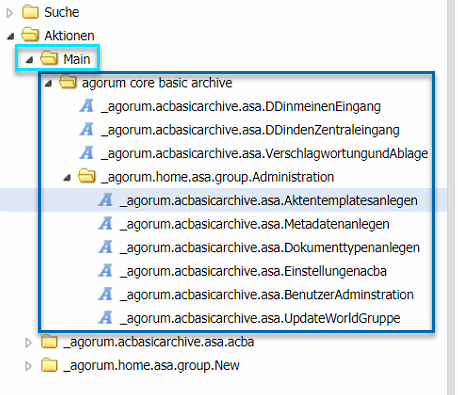The image size is (458, 395).
Task: Select the Suche tree entry
Action: (x=62, y=12)
